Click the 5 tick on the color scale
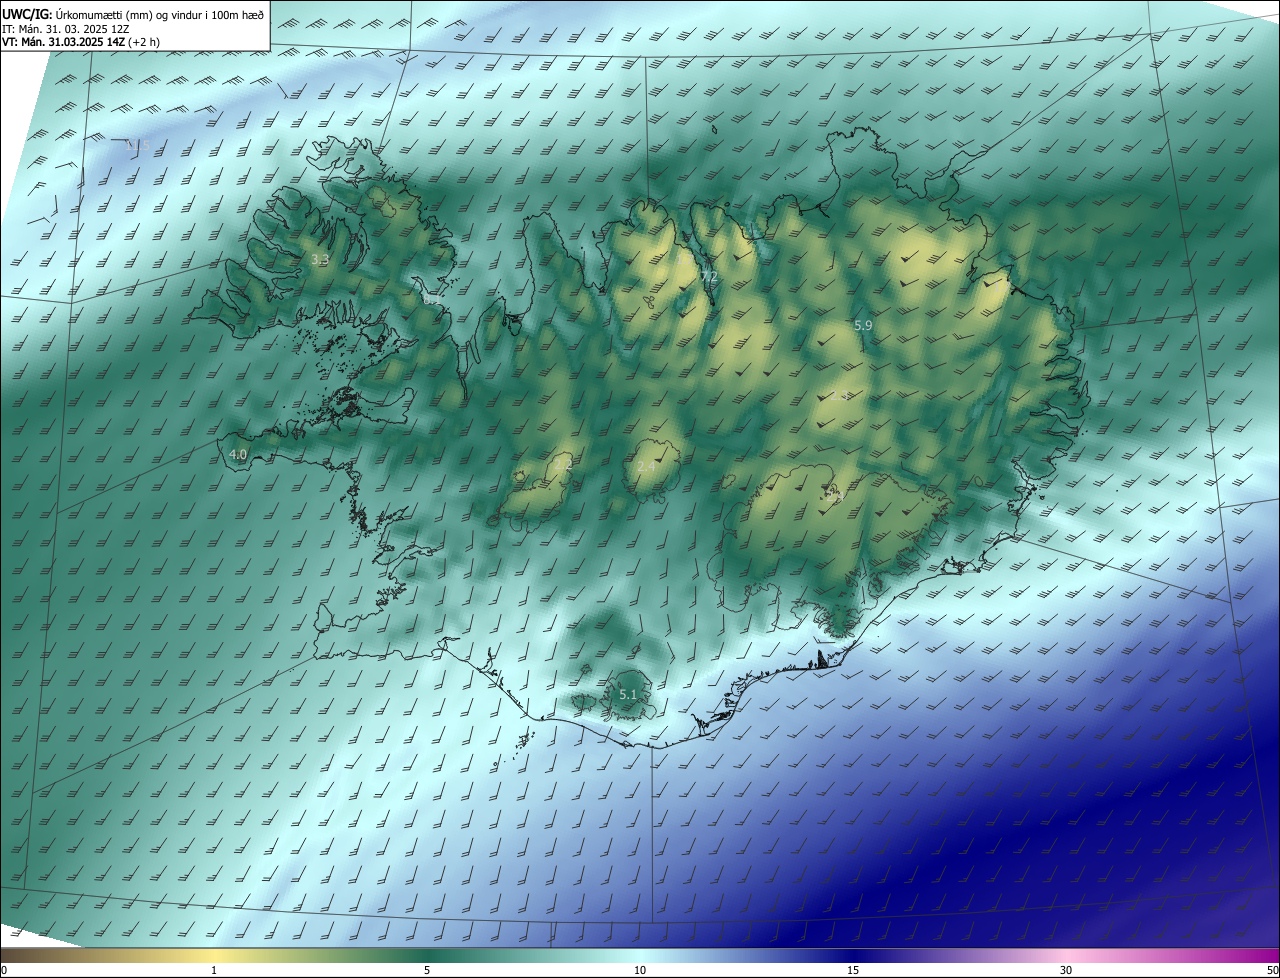 coord(427,971)
